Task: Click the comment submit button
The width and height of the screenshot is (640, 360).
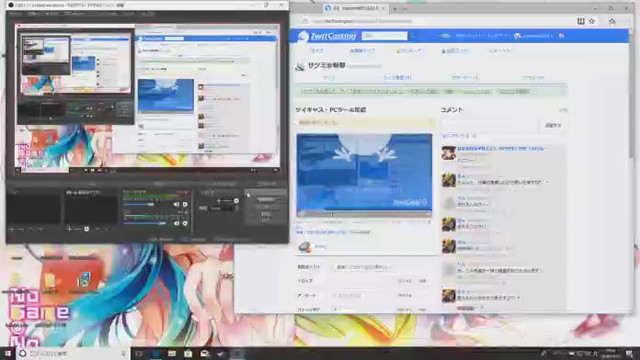Action: tap(553, 126)
